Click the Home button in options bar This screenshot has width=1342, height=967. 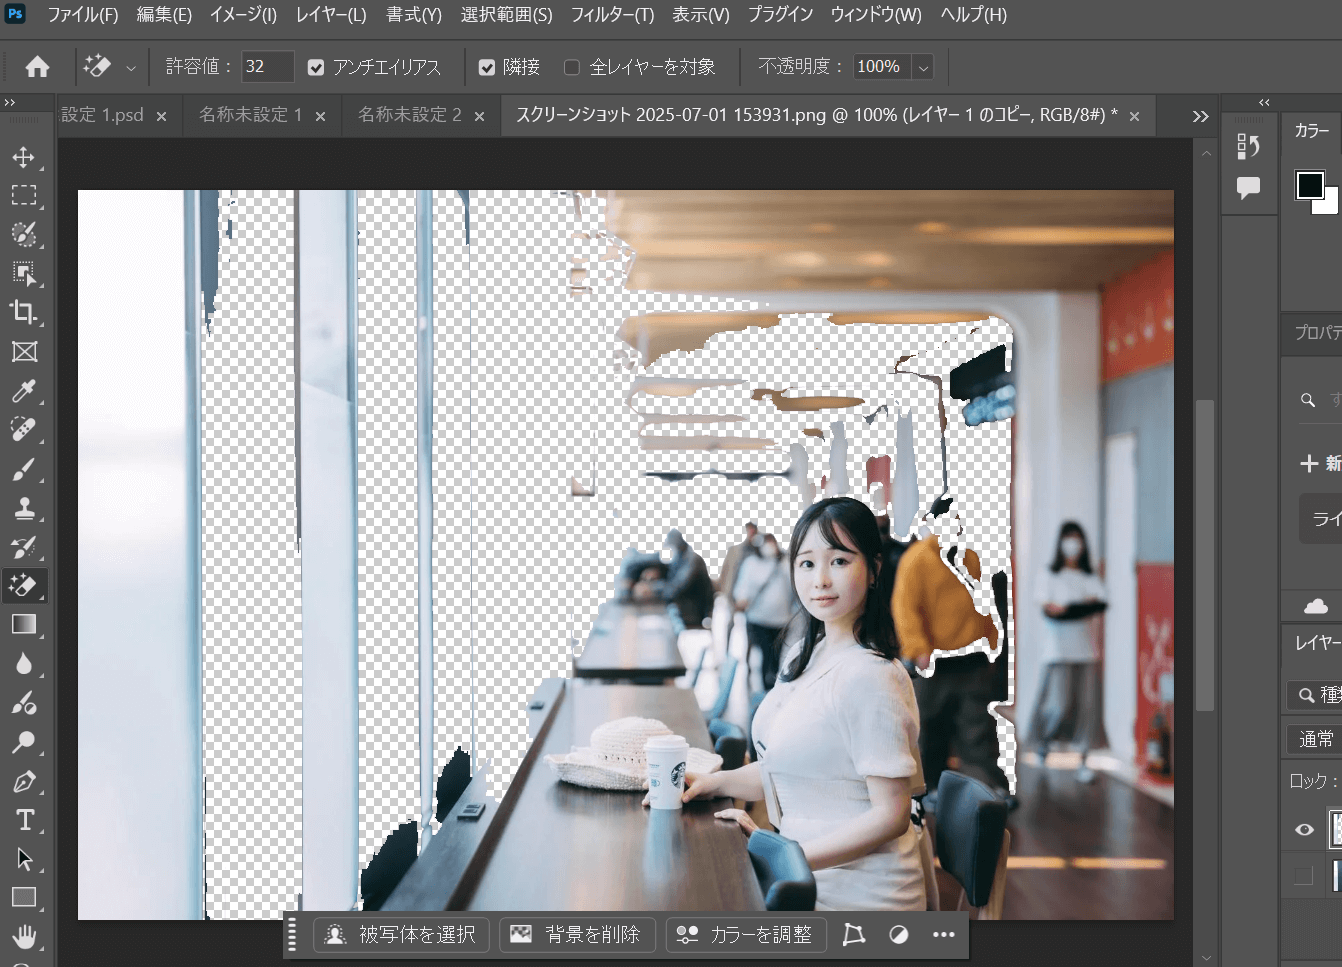(x=37, y=67)
